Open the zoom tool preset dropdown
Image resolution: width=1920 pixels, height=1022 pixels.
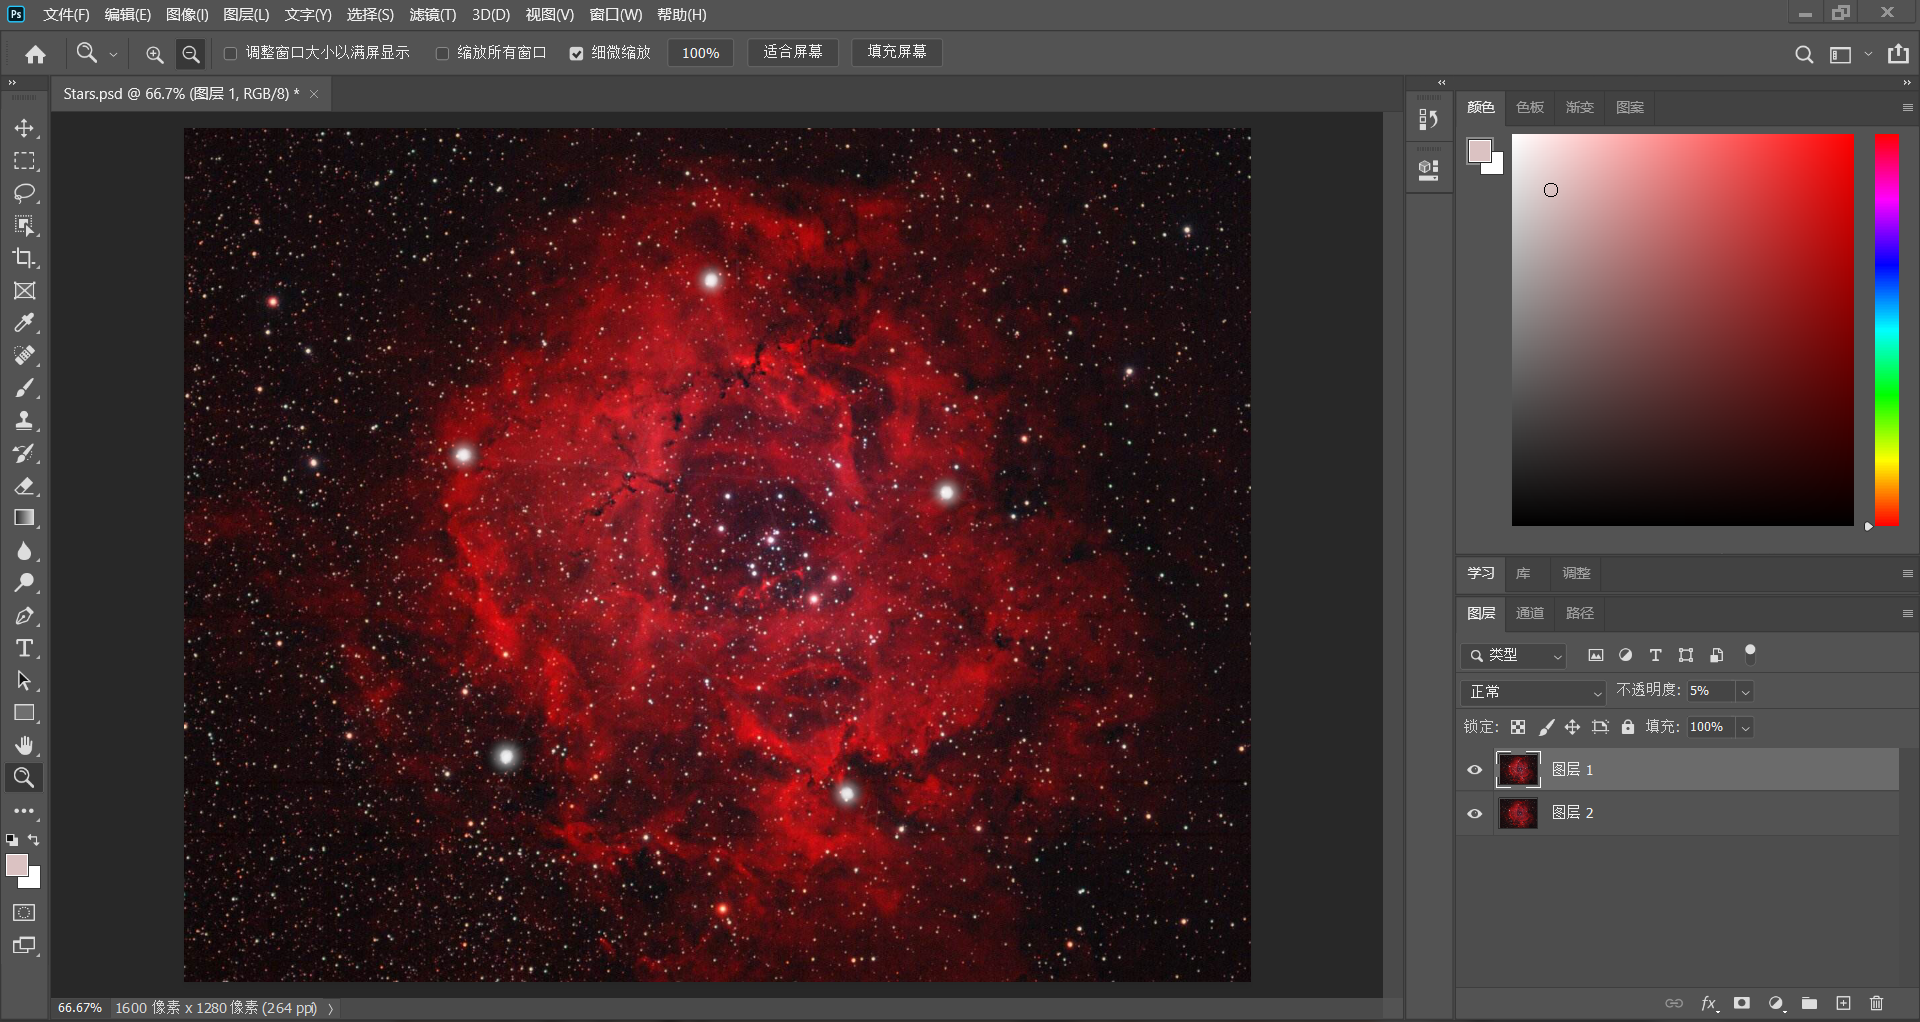tap(113, 54)
